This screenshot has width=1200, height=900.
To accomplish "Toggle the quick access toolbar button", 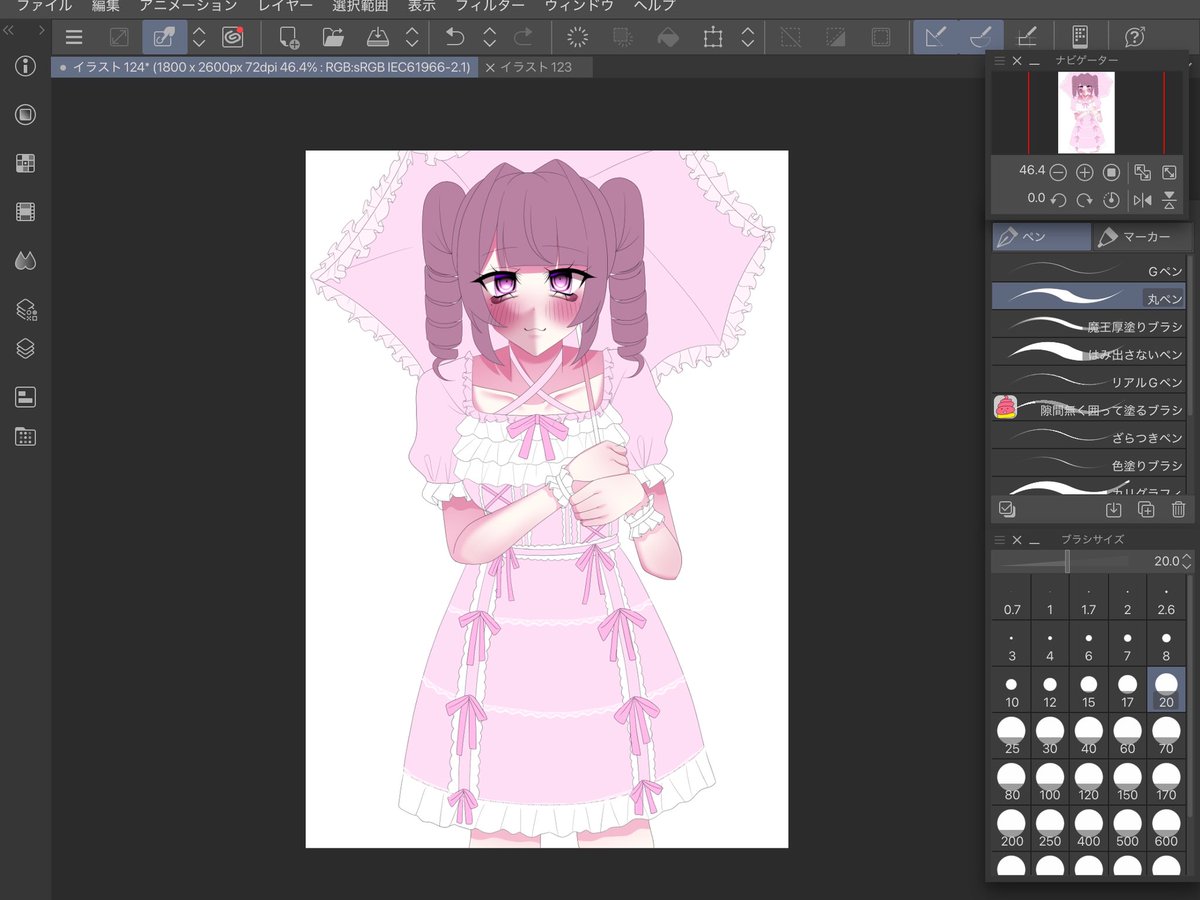I will [164, 38].
